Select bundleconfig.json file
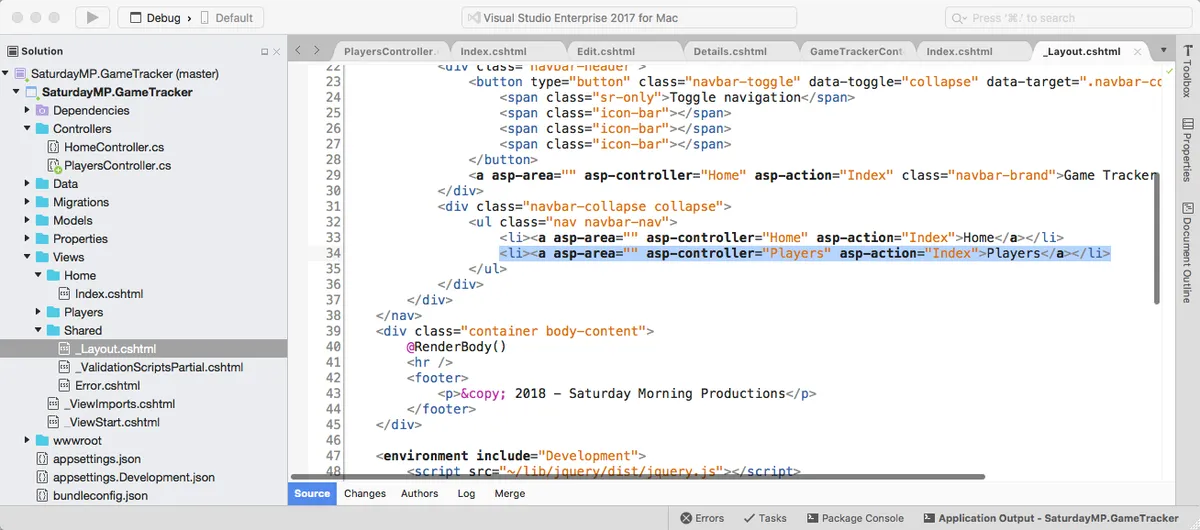Image resolution: width=1200 pixels, height=530 pixels. click(x=99, y=495)
